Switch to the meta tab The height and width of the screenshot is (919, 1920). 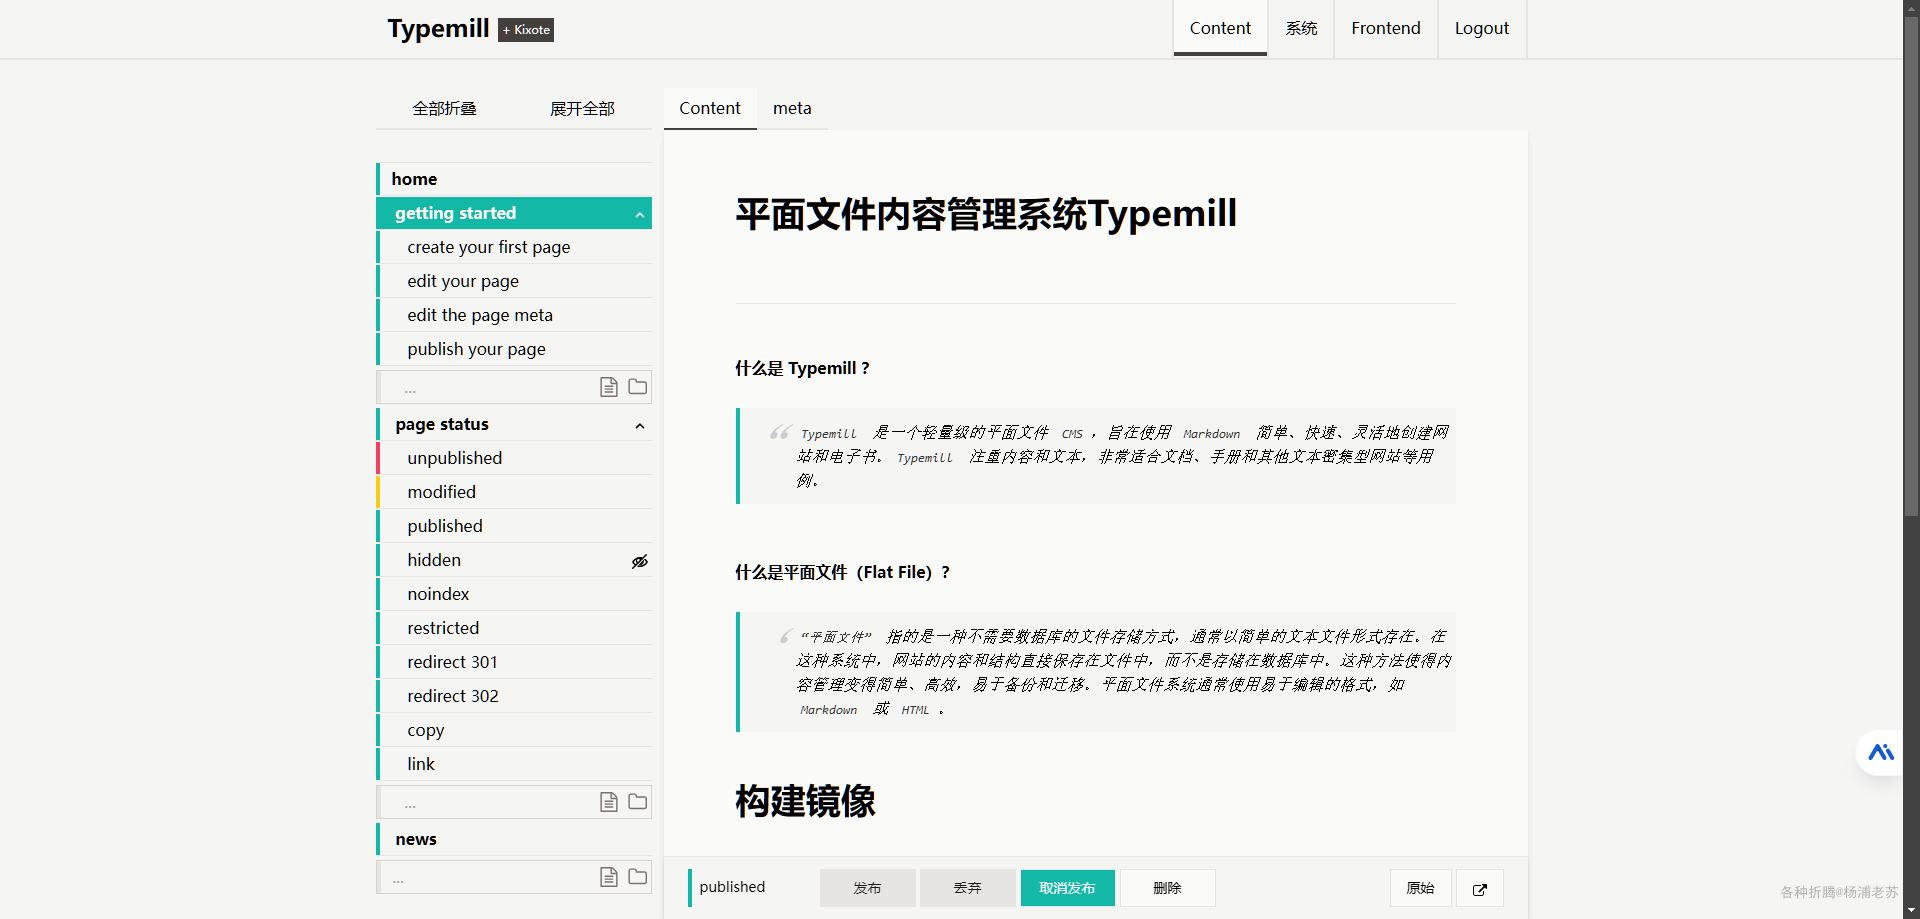tap(792, 108)
